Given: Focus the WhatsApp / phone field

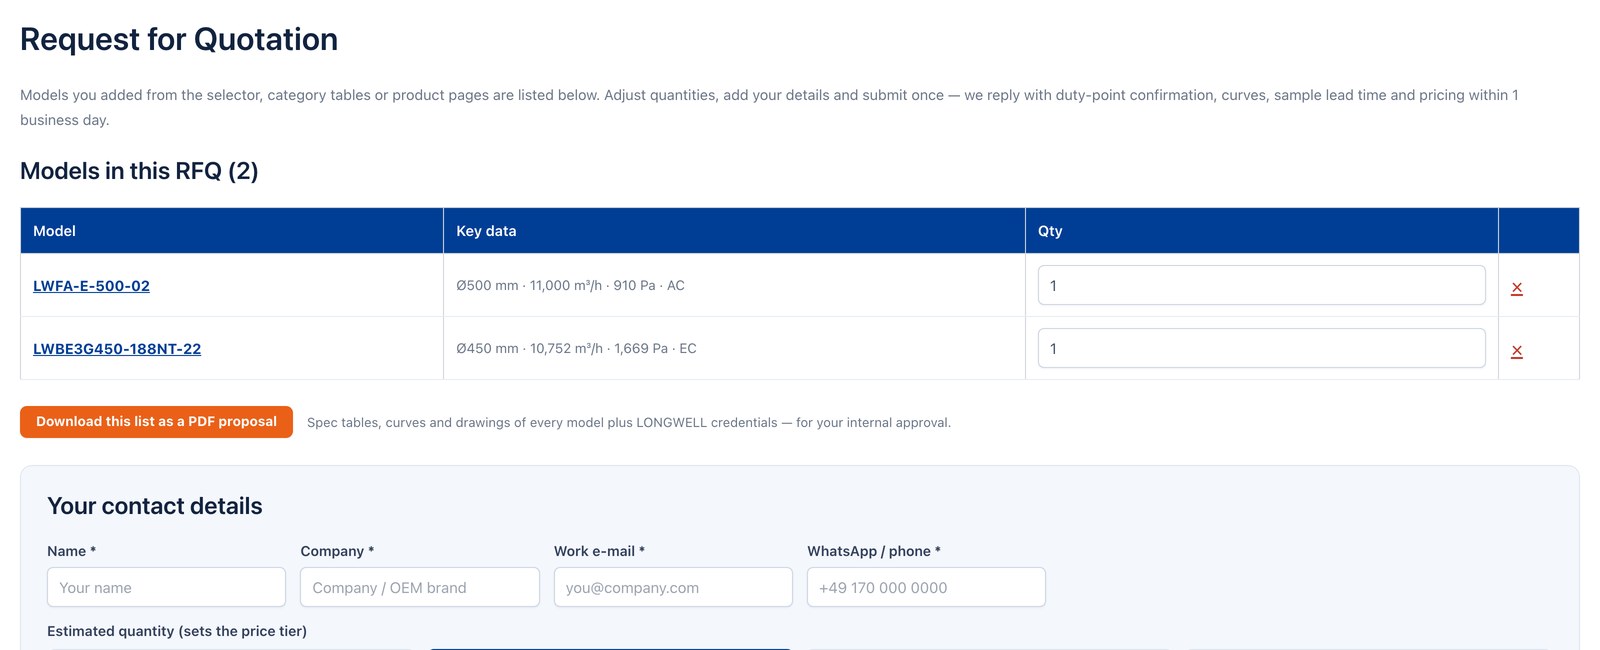Looking at the screenshot, I should [926, 587].
